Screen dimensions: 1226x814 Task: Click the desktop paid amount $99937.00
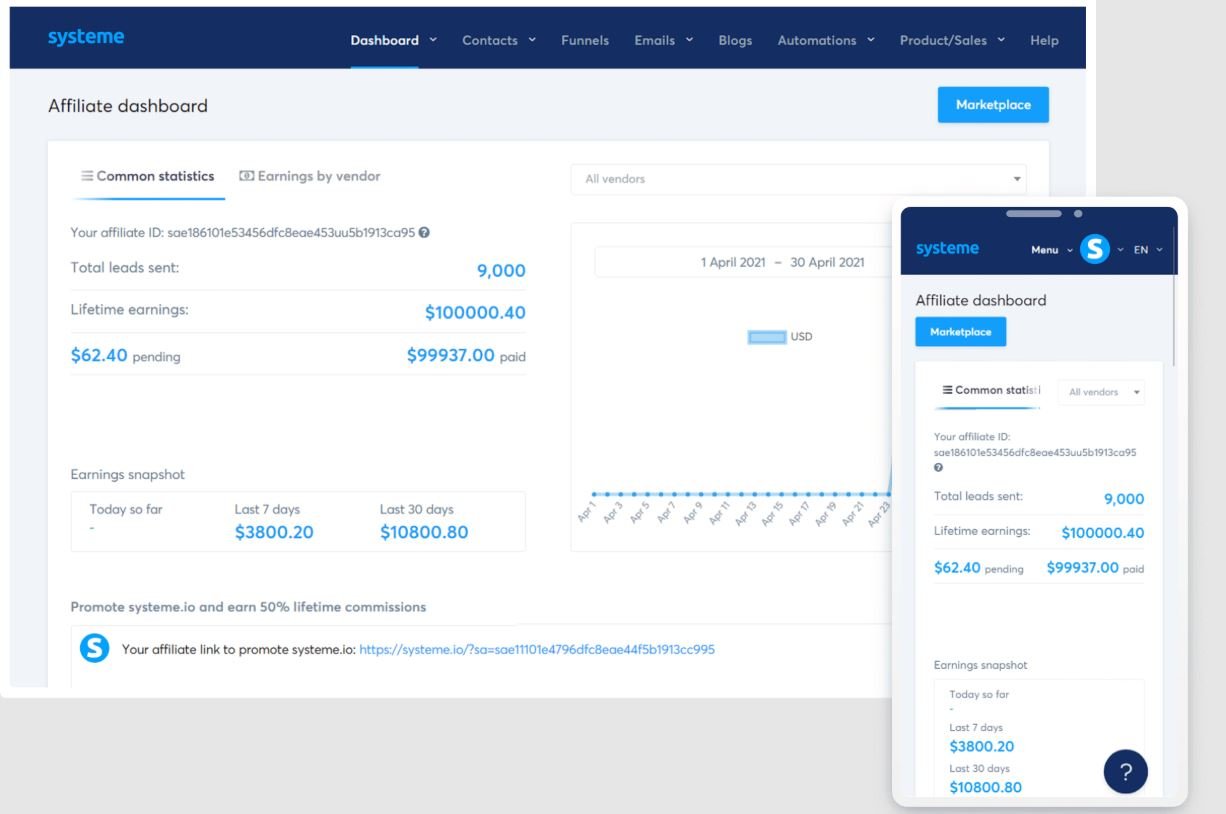pyautogui.click(x=450, y=355)
